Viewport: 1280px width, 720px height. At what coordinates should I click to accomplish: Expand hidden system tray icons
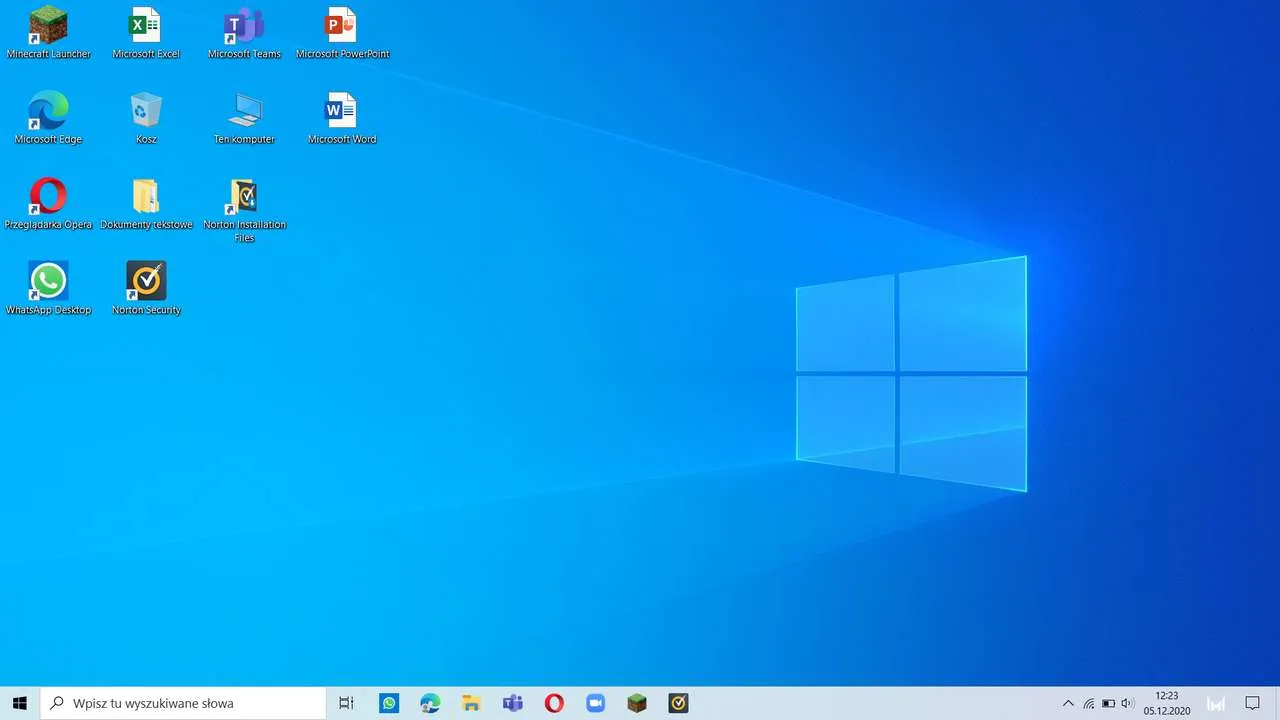pos(1068,703)
